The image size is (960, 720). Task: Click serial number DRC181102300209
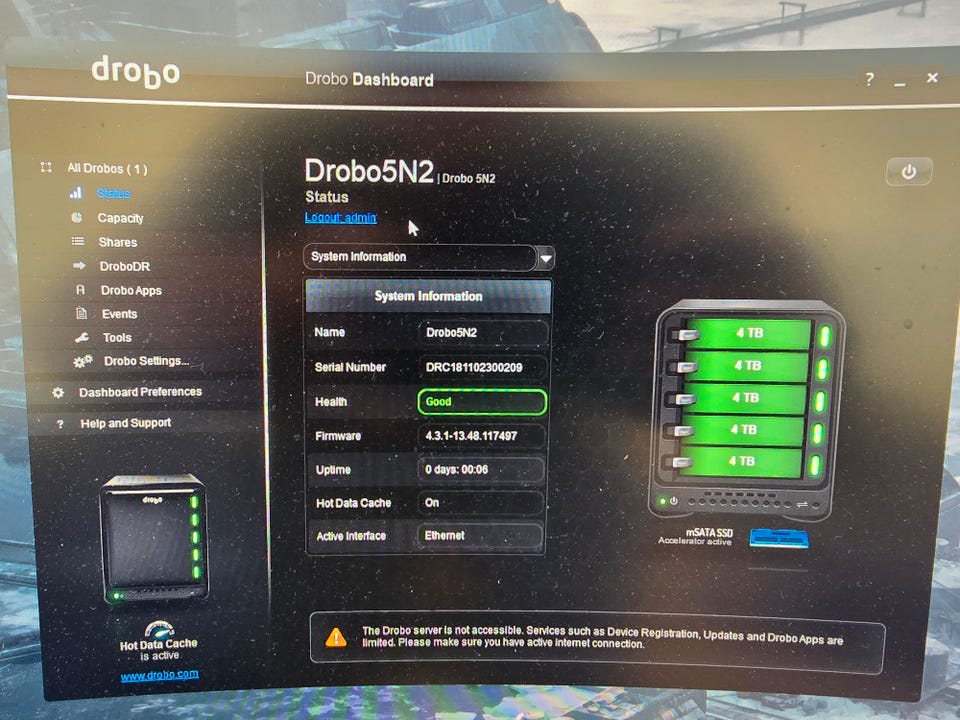click(482, 367)
